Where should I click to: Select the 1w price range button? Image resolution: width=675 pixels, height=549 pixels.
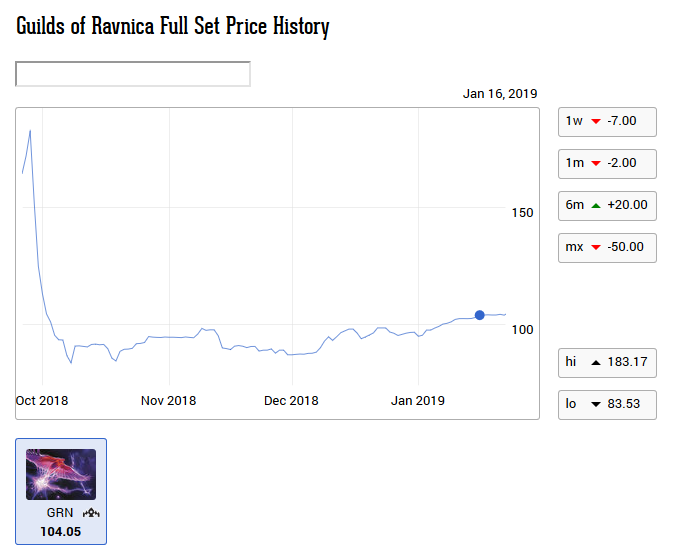click(x=606, y=122)
